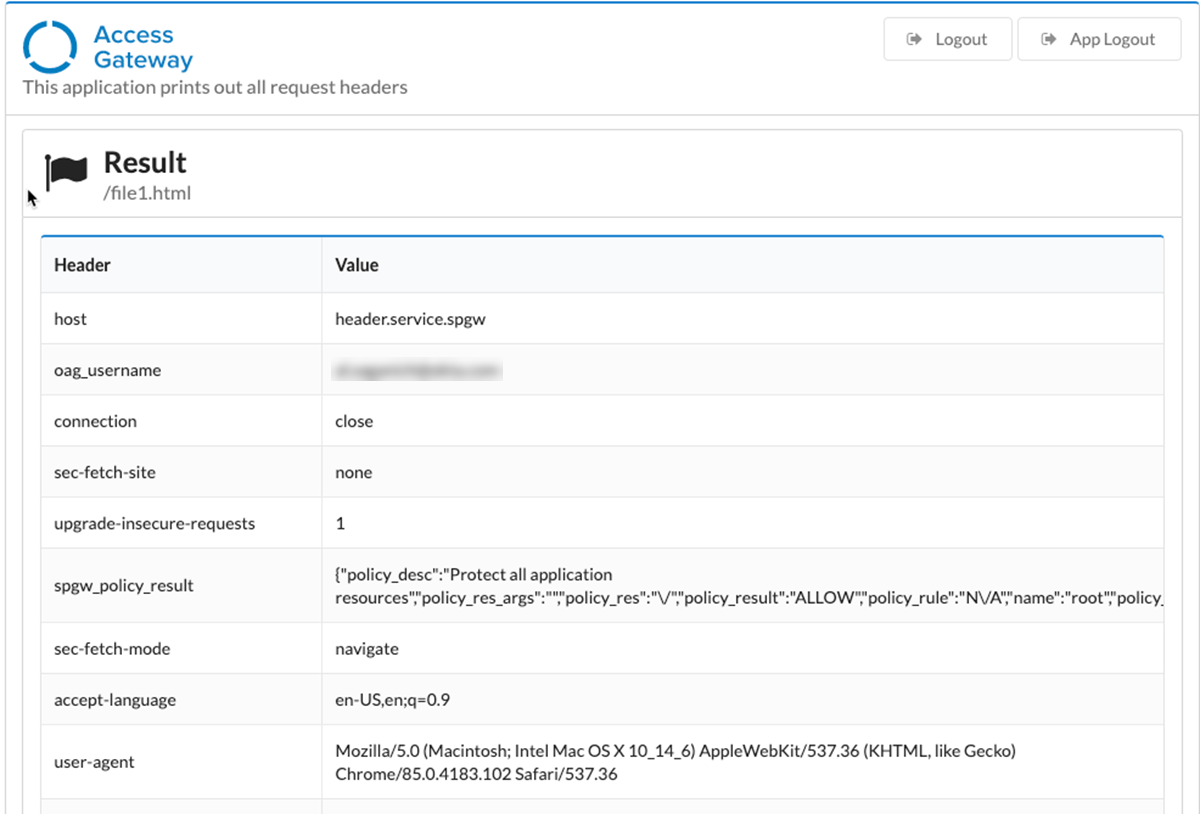The width and height of the screenshot is (1200, 814).
Task: Select the Result heading
Action: [x=145, y=162]
